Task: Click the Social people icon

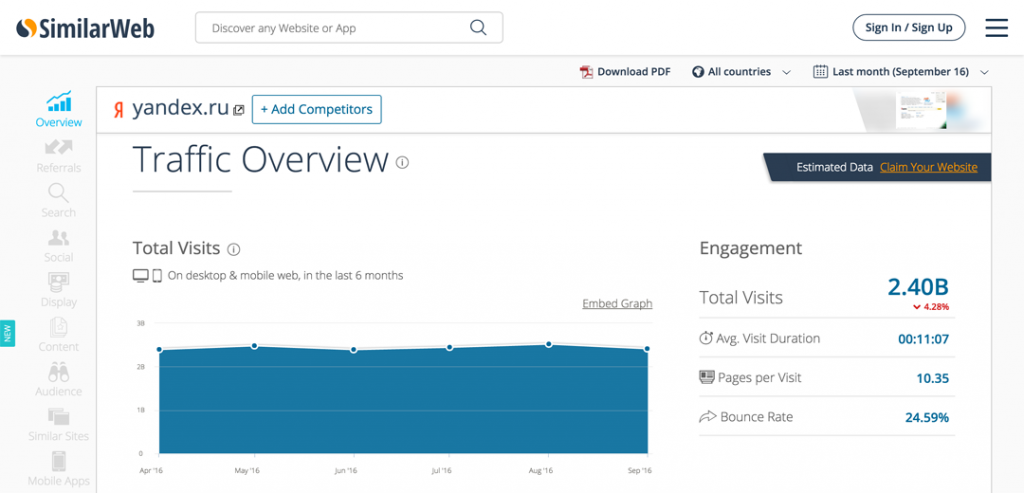Action: click(x=59, y=238)
